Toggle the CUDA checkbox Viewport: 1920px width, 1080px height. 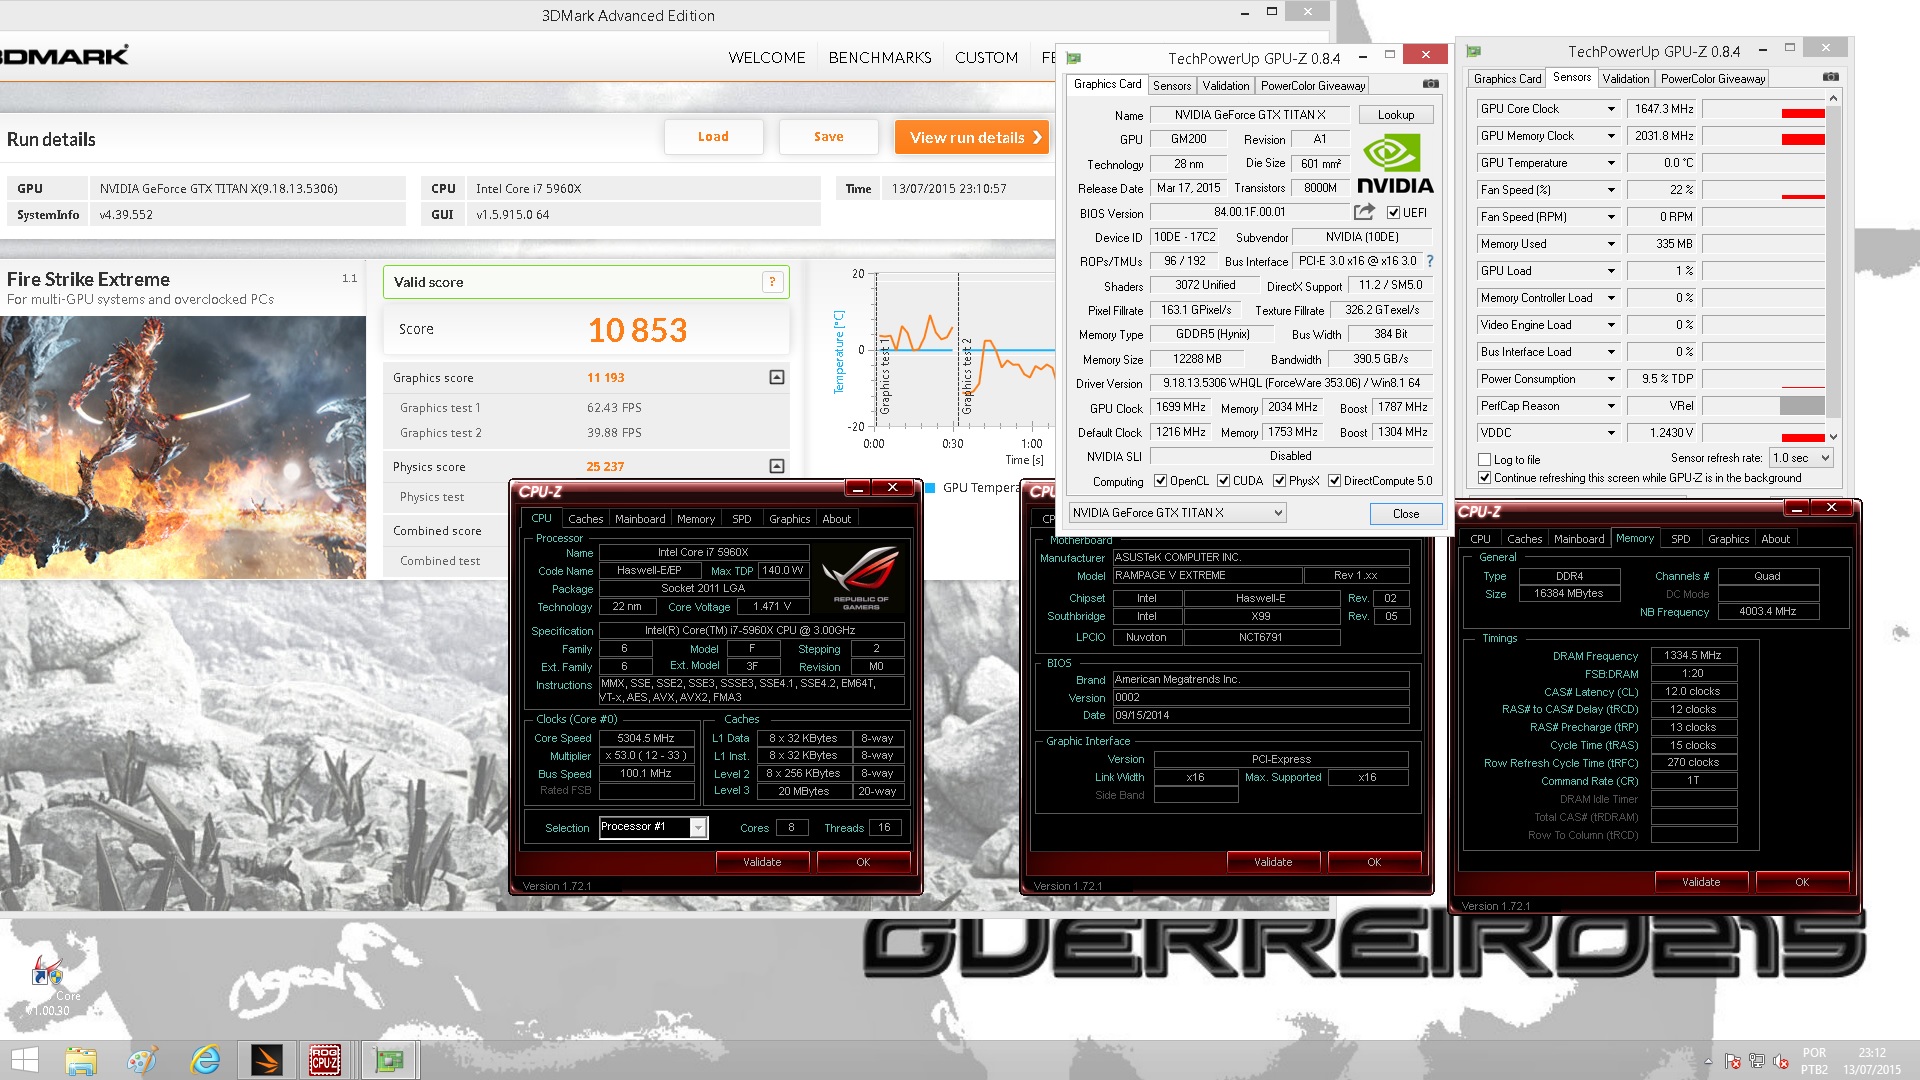tap(1223, 480)
